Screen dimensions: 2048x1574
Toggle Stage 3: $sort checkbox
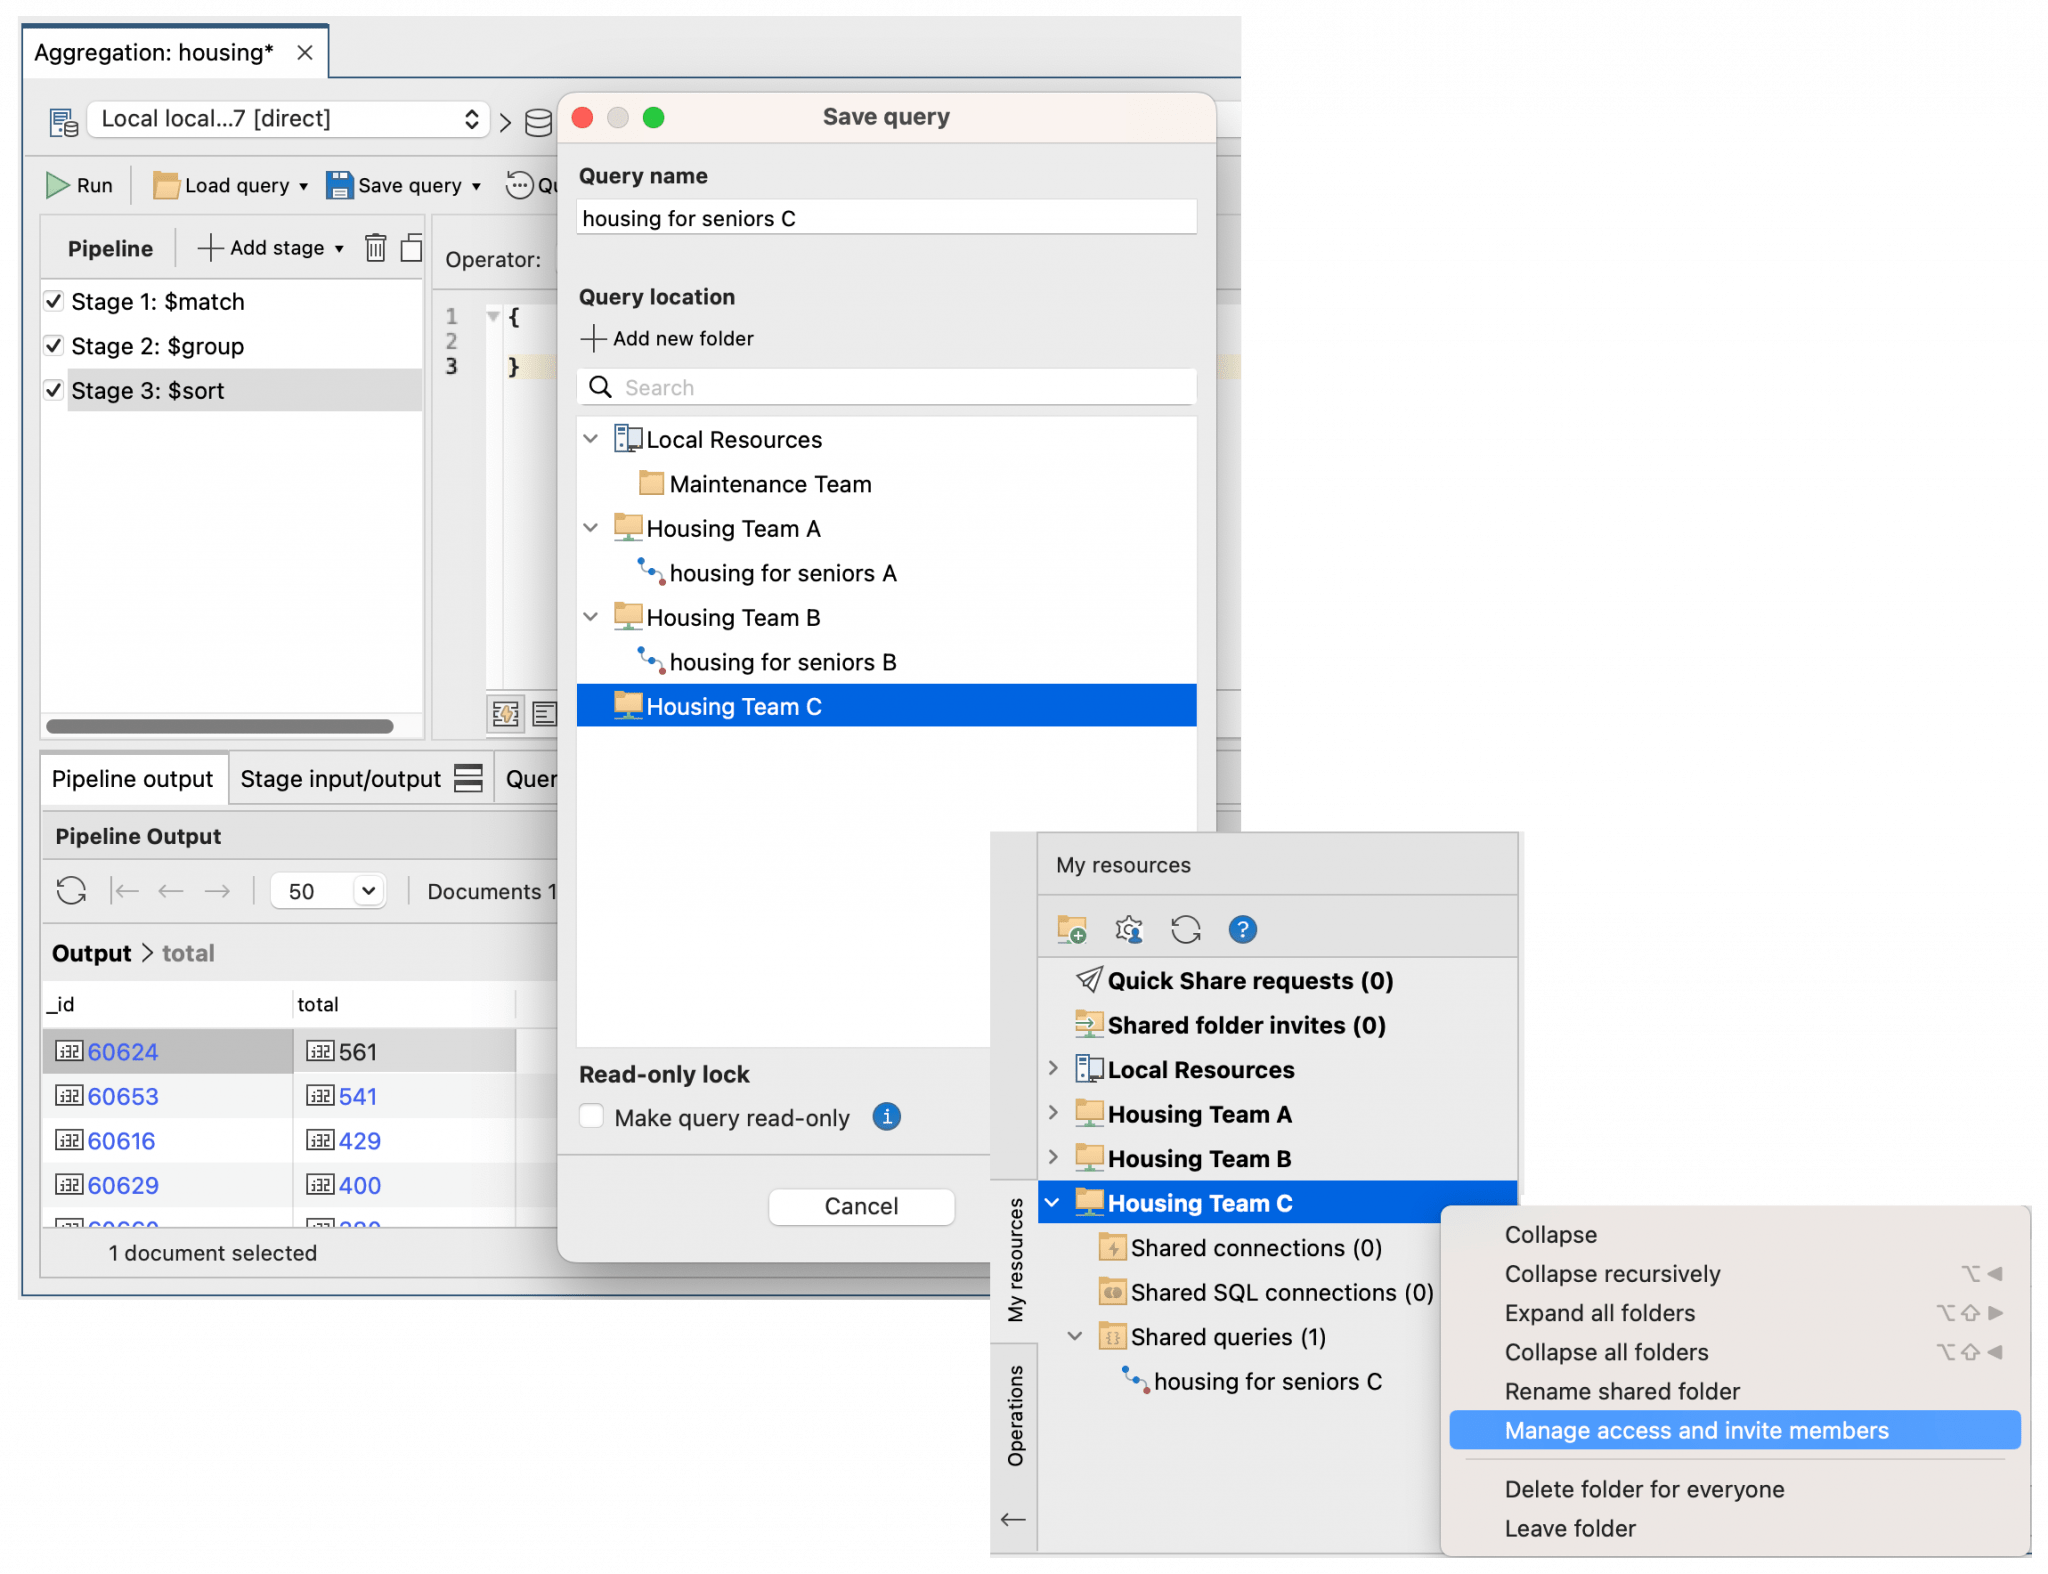(54, 390)
